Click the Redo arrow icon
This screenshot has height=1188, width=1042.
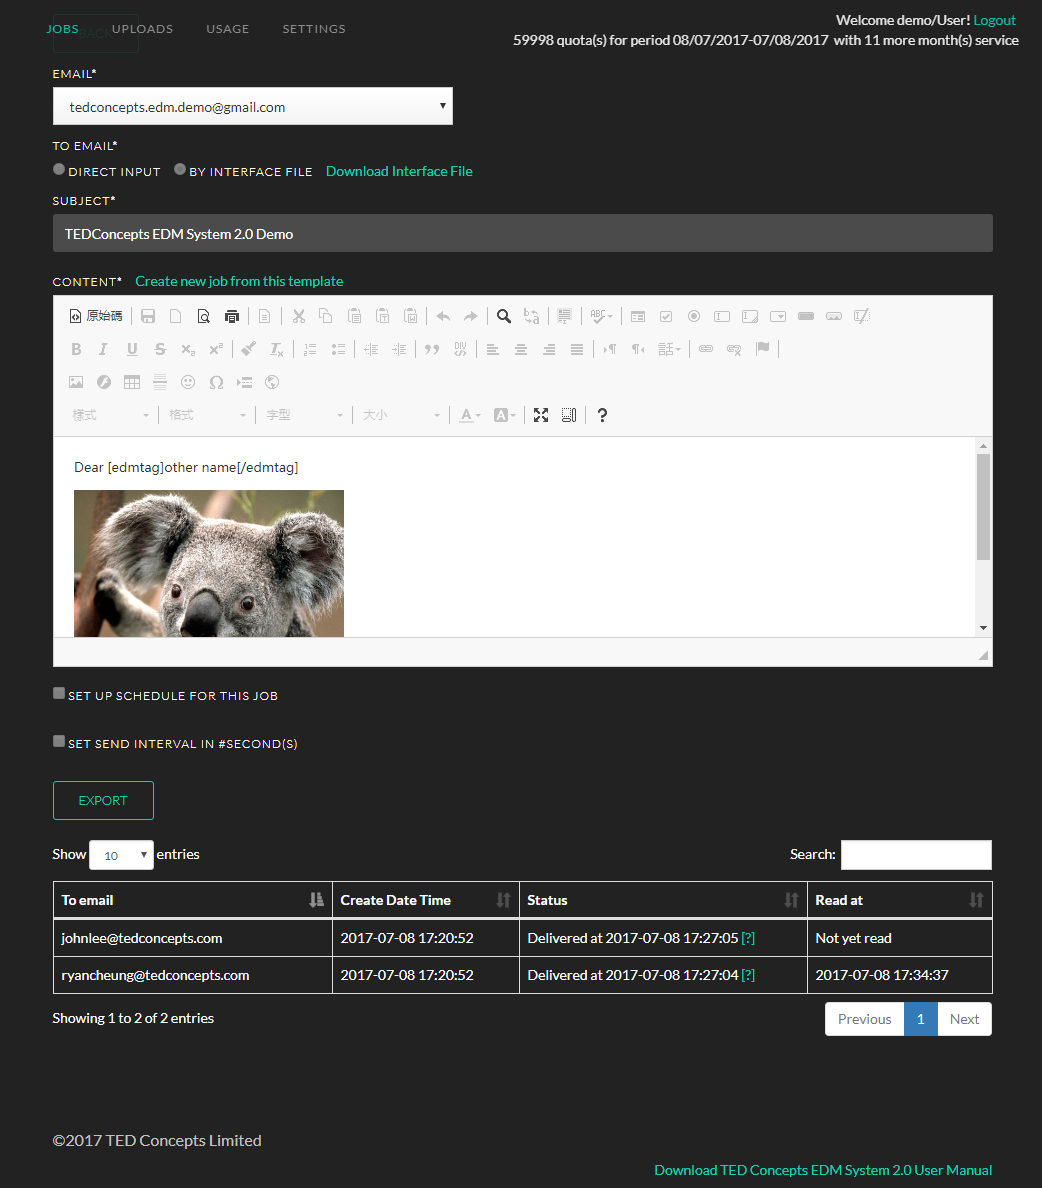[471, 316]
